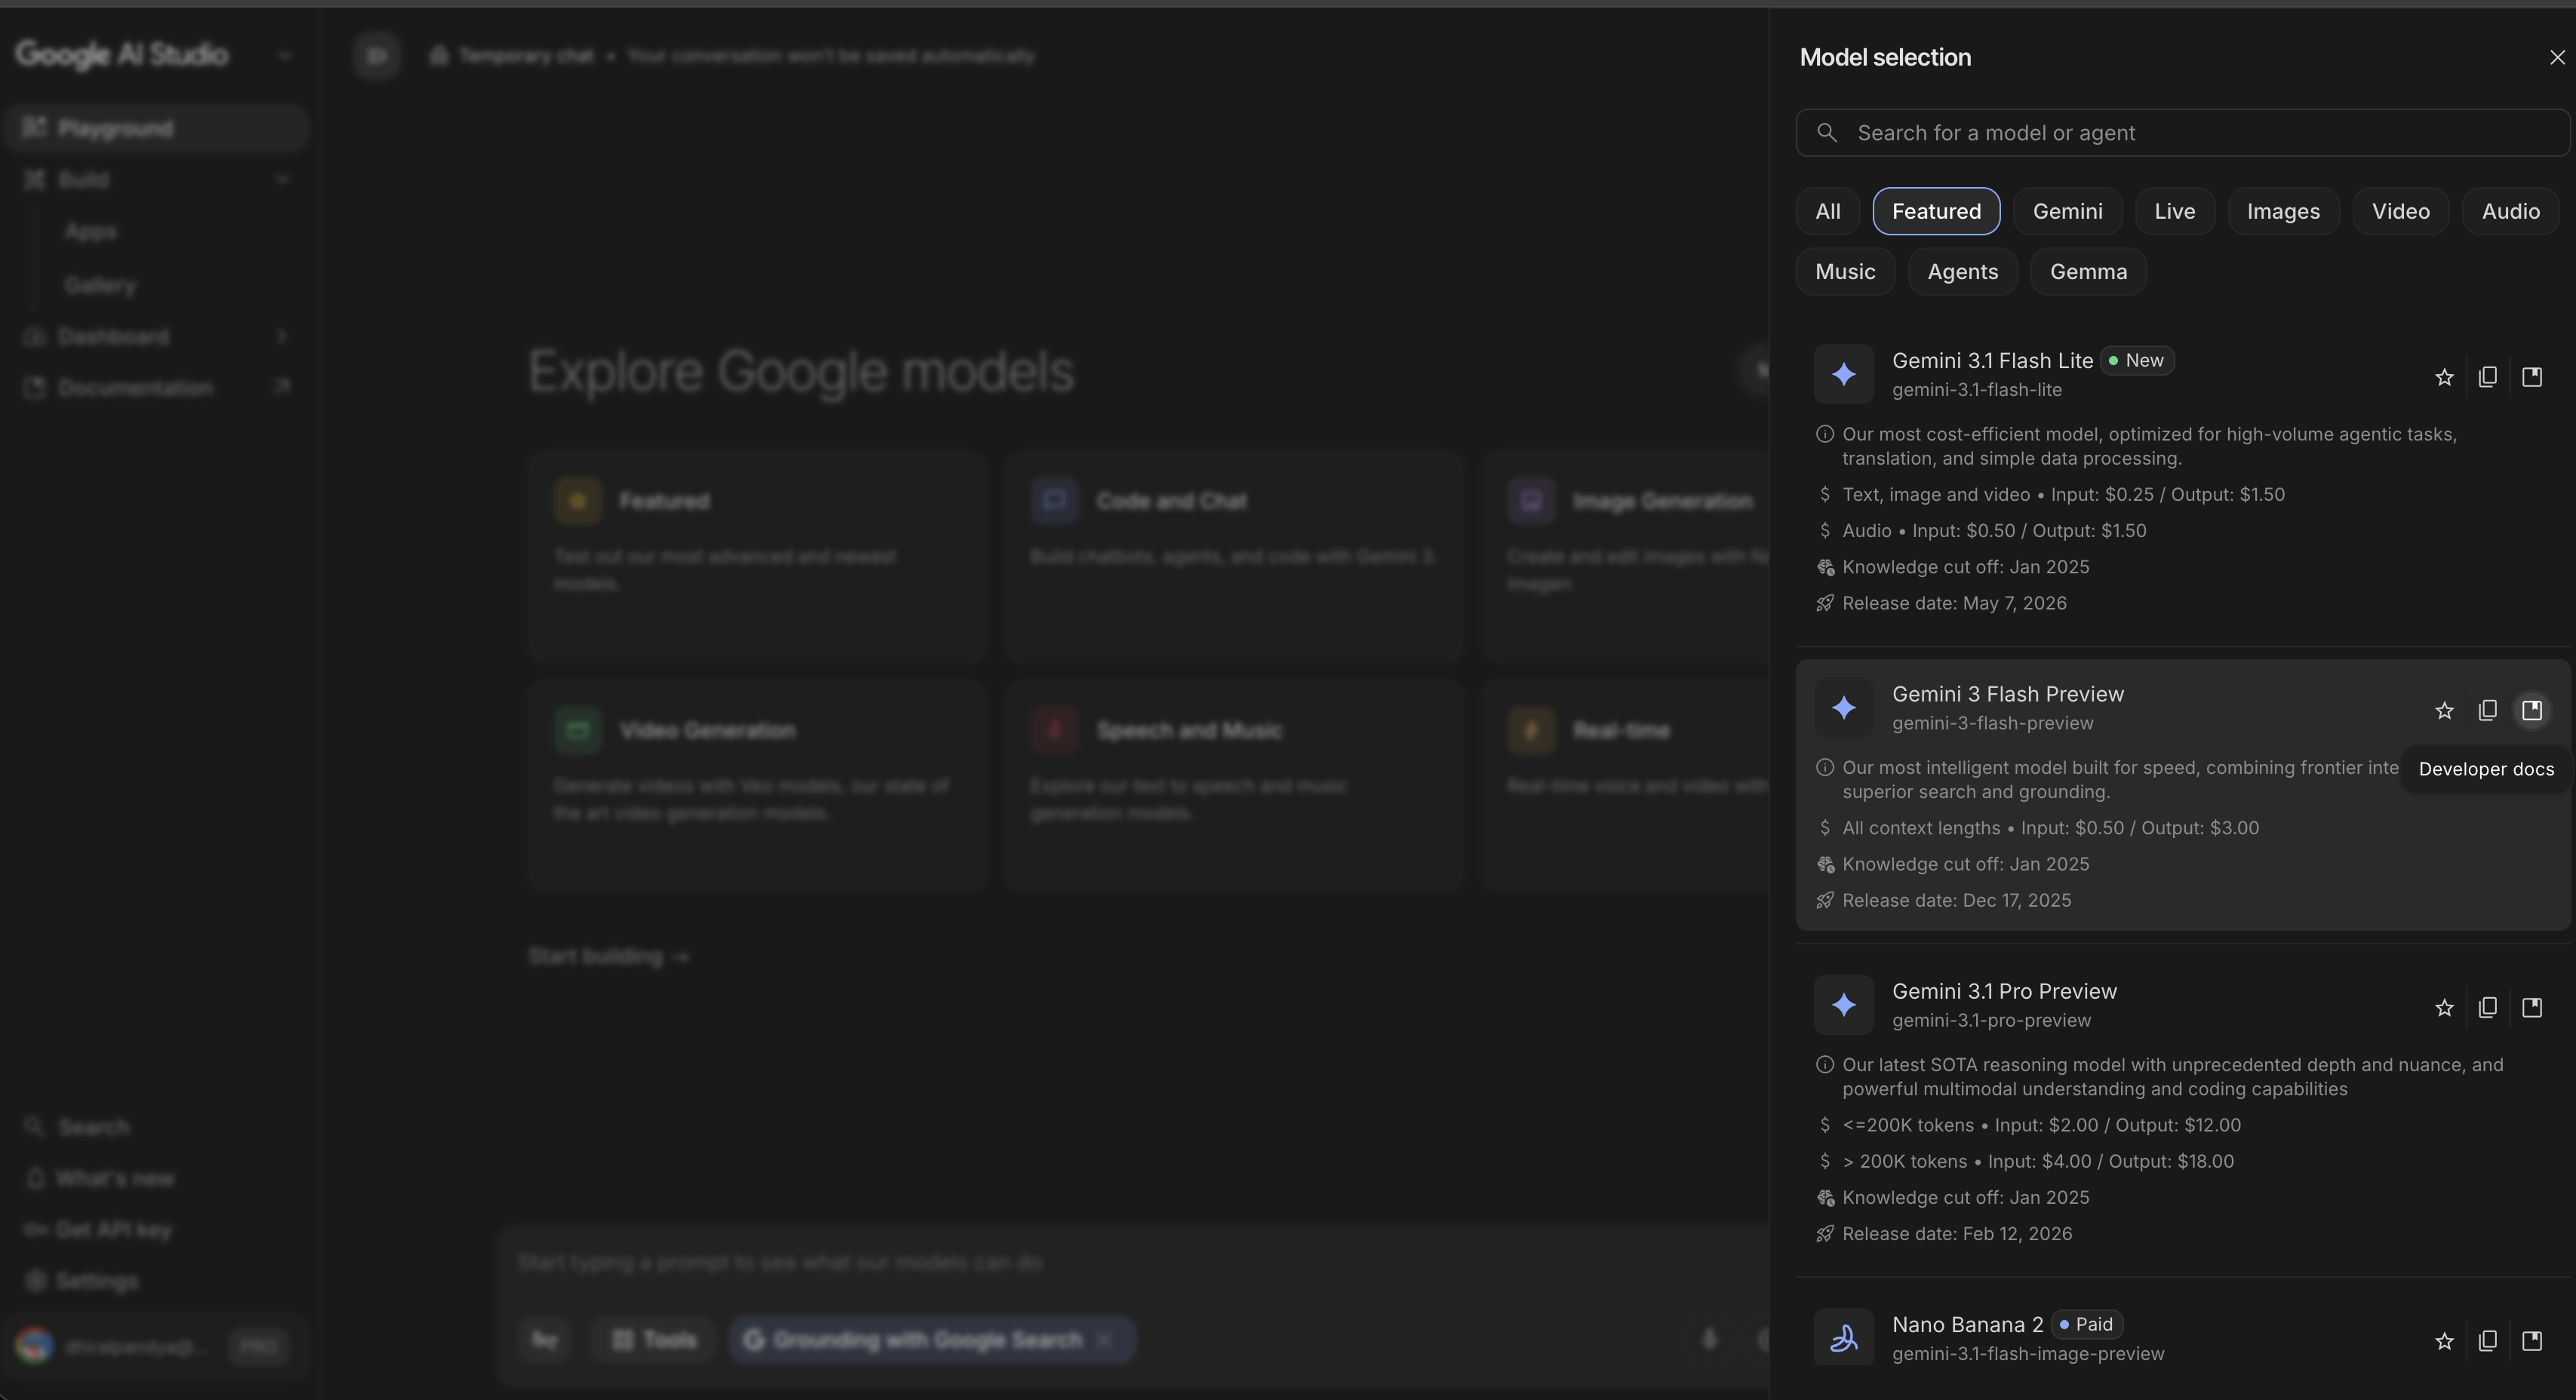The height and width of the screenshot is (1400, 2576).
Task: Copy the gemini-3-flash-preview model ID
Action: point(2488,710)
